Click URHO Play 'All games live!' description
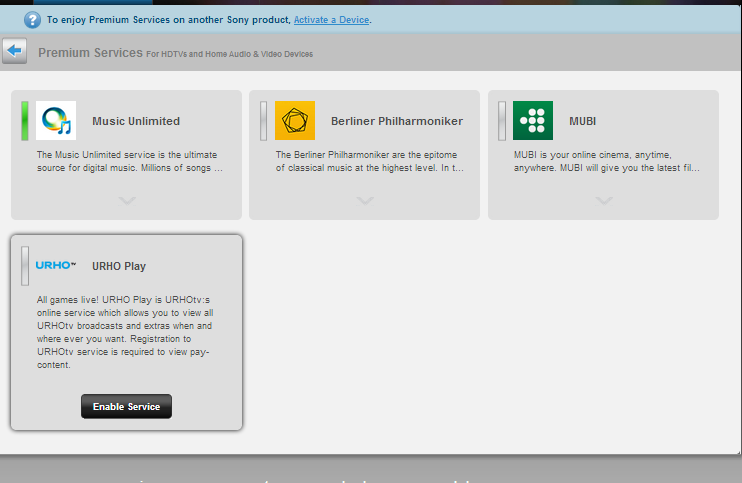 pos(125,332)
